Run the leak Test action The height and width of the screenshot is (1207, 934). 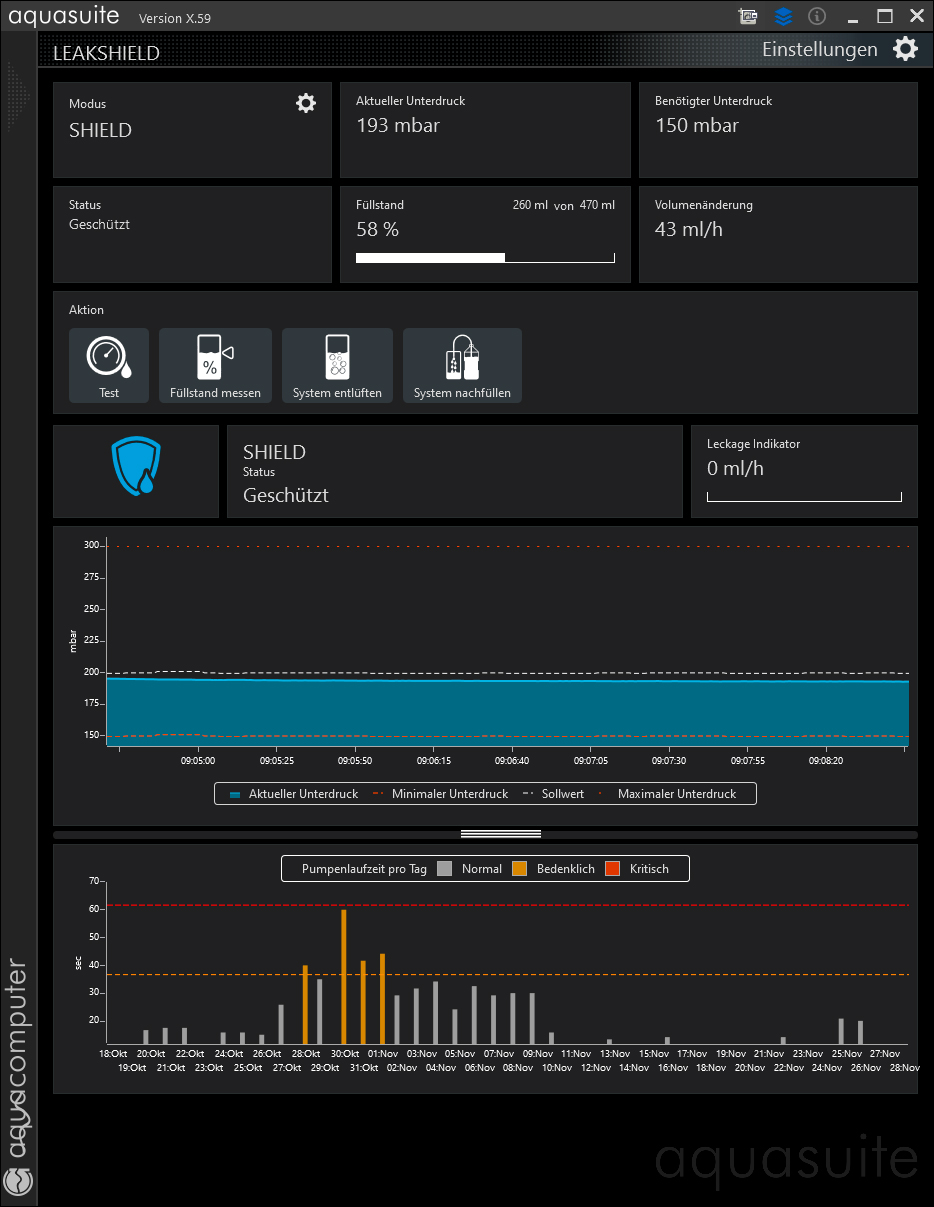tap(109, 366)
